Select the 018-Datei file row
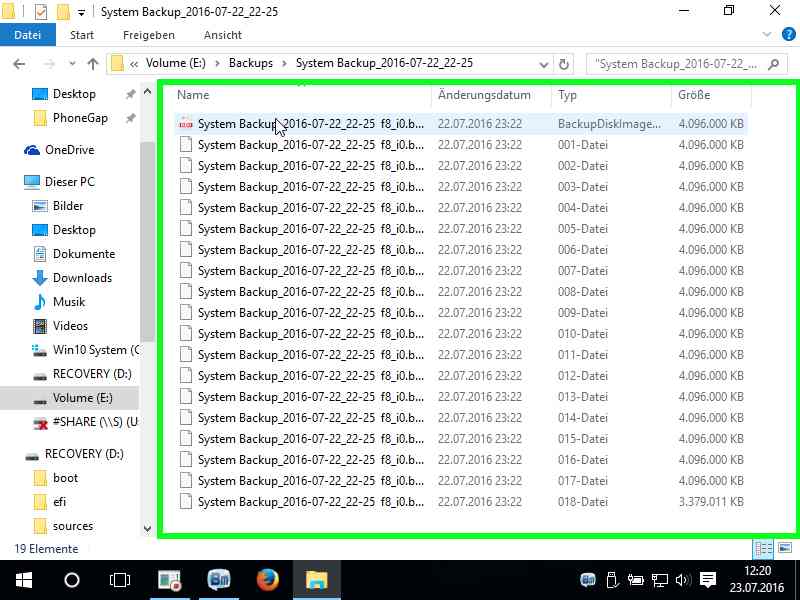Image resolution: width=800 pixels, height=600 pixels. pos(461,502)
